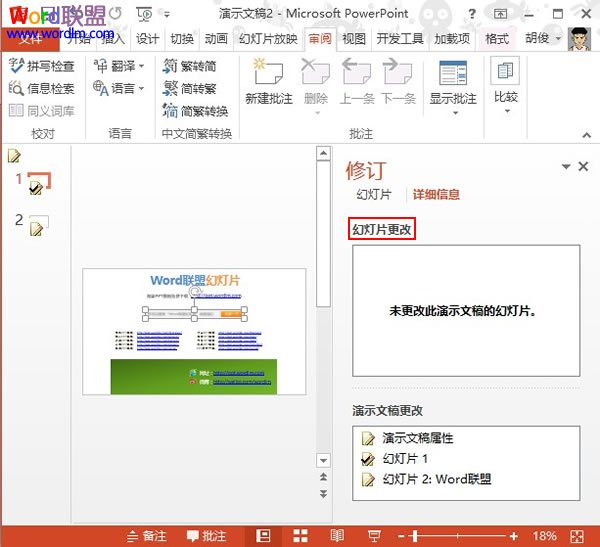Open the 胡俊 account dropdown
Screen dimensions: 600x547
(x=543, y=38)
